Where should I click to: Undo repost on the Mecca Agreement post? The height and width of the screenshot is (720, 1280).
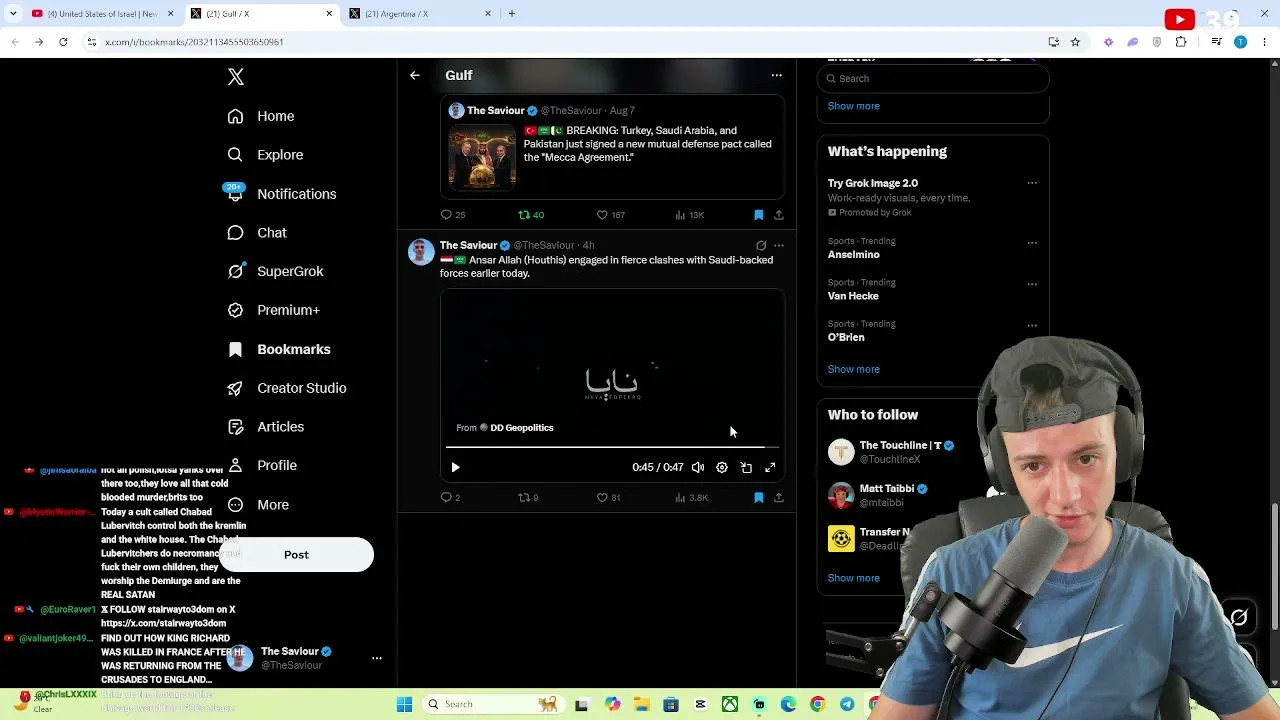click(x=531, y=215)
